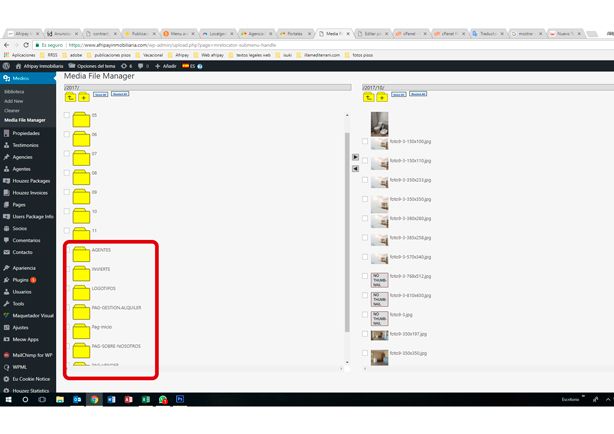Tick the checkbox next to folder 08

click(x=67, y=172)
